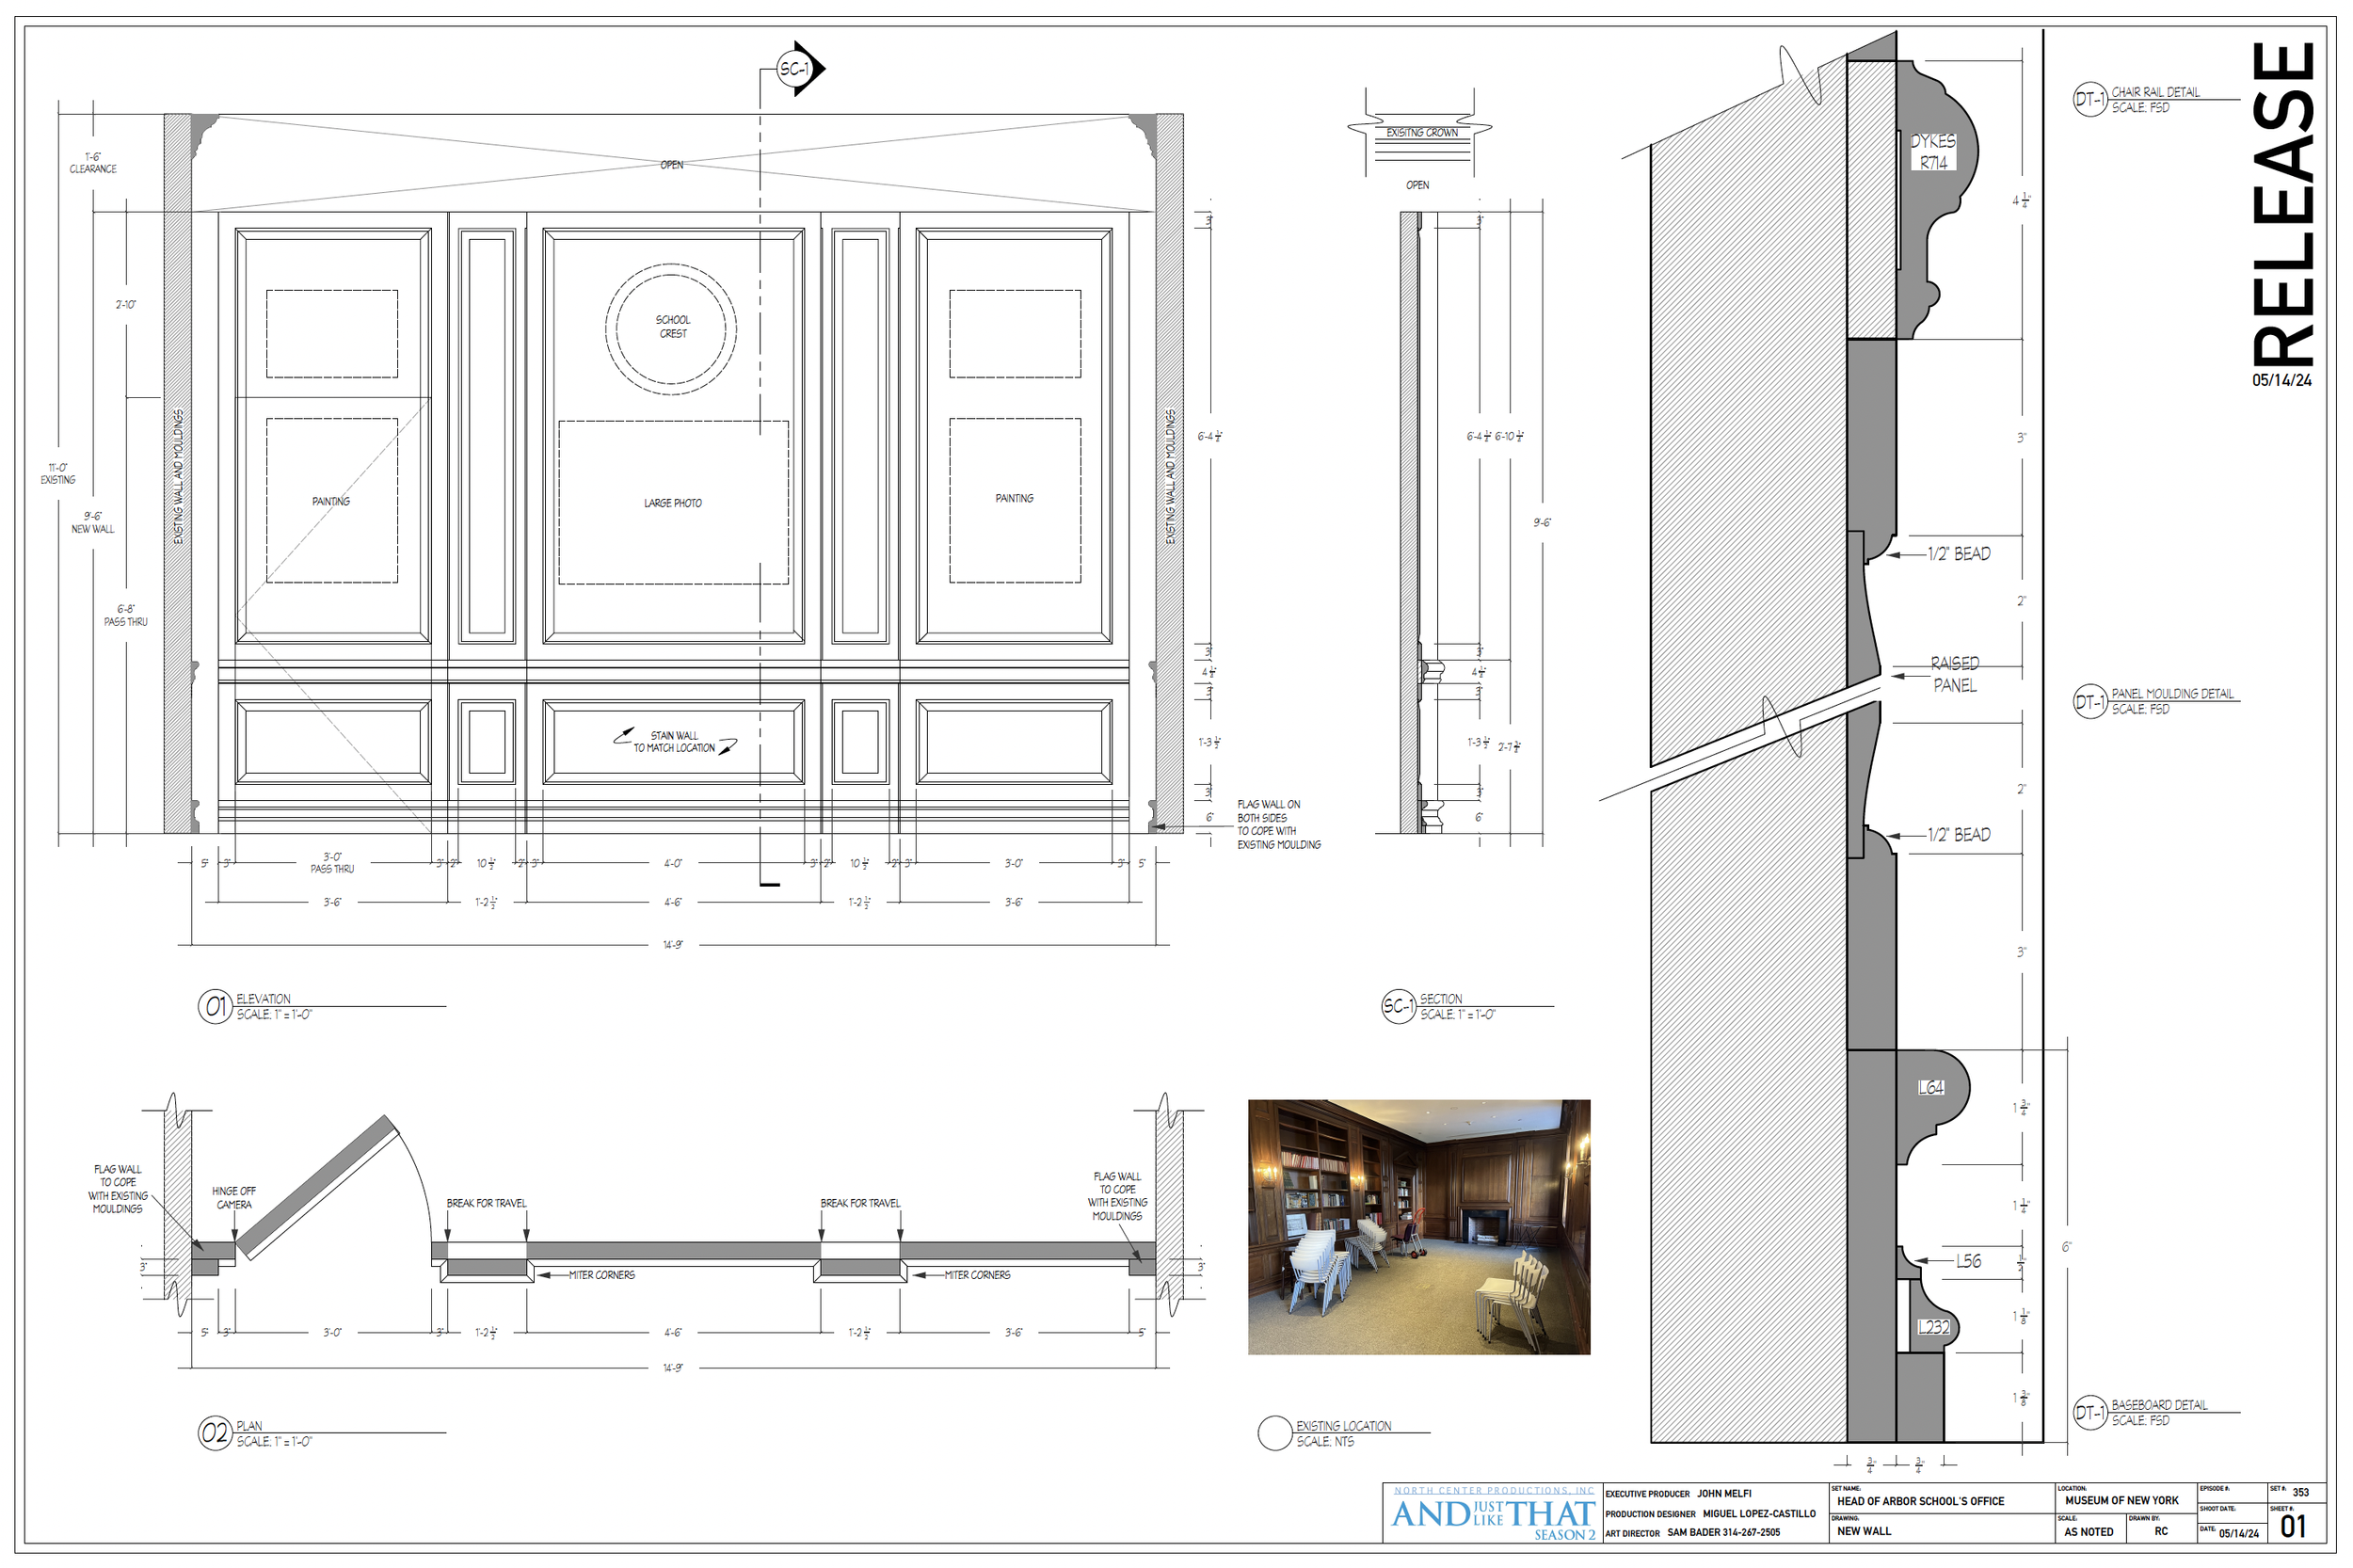Click the sheet number 01 box

tap(2293, 1526)
